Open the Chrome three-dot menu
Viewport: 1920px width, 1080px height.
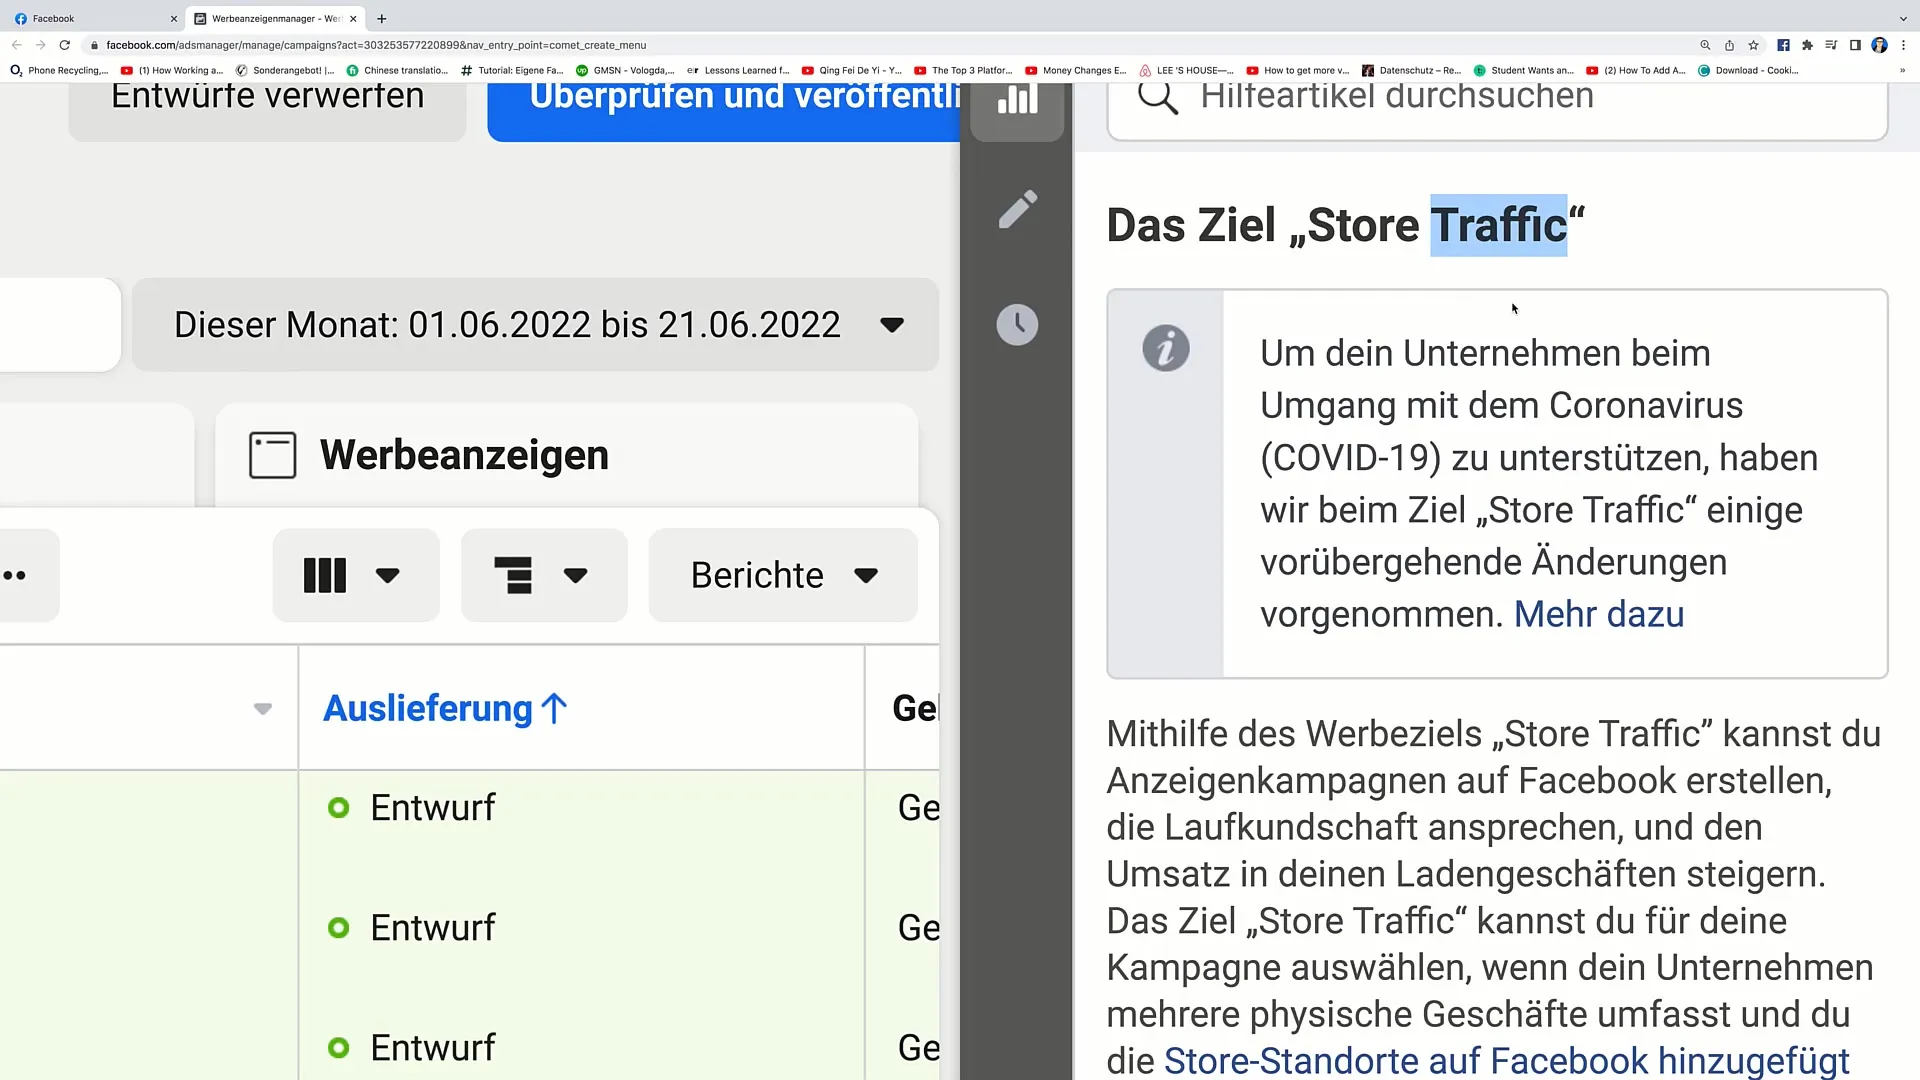pos(1903,45)
